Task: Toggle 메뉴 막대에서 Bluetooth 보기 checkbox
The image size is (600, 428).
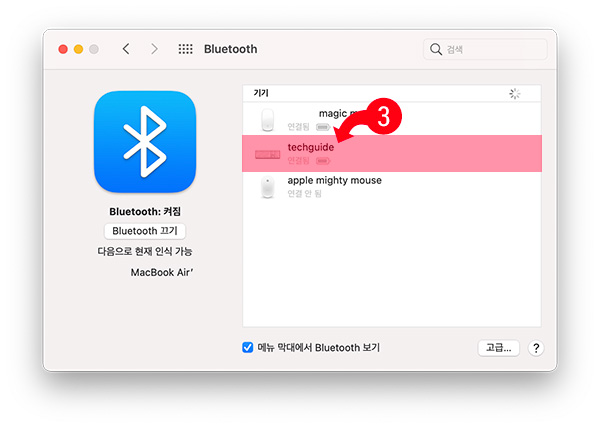Action: (x=248, y=348)
